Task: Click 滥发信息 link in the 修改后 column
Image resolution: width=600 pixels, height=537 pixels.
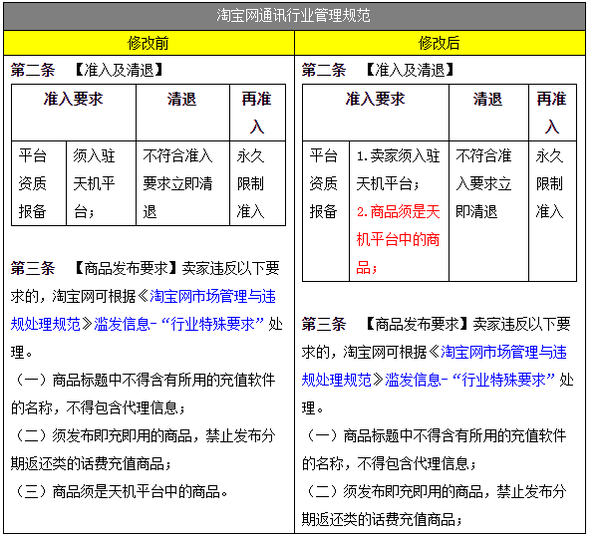Action: click(x=411, y=380)
